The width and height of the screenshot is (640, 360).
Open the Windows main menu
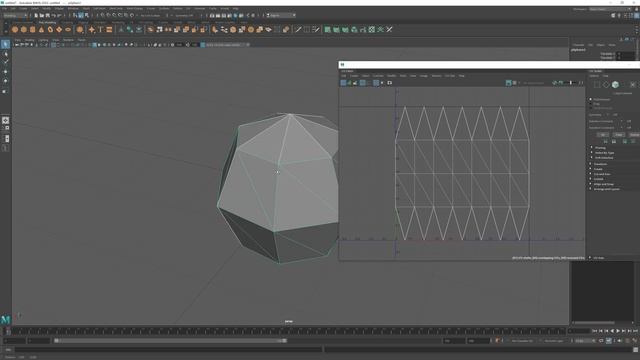[73, 8]
